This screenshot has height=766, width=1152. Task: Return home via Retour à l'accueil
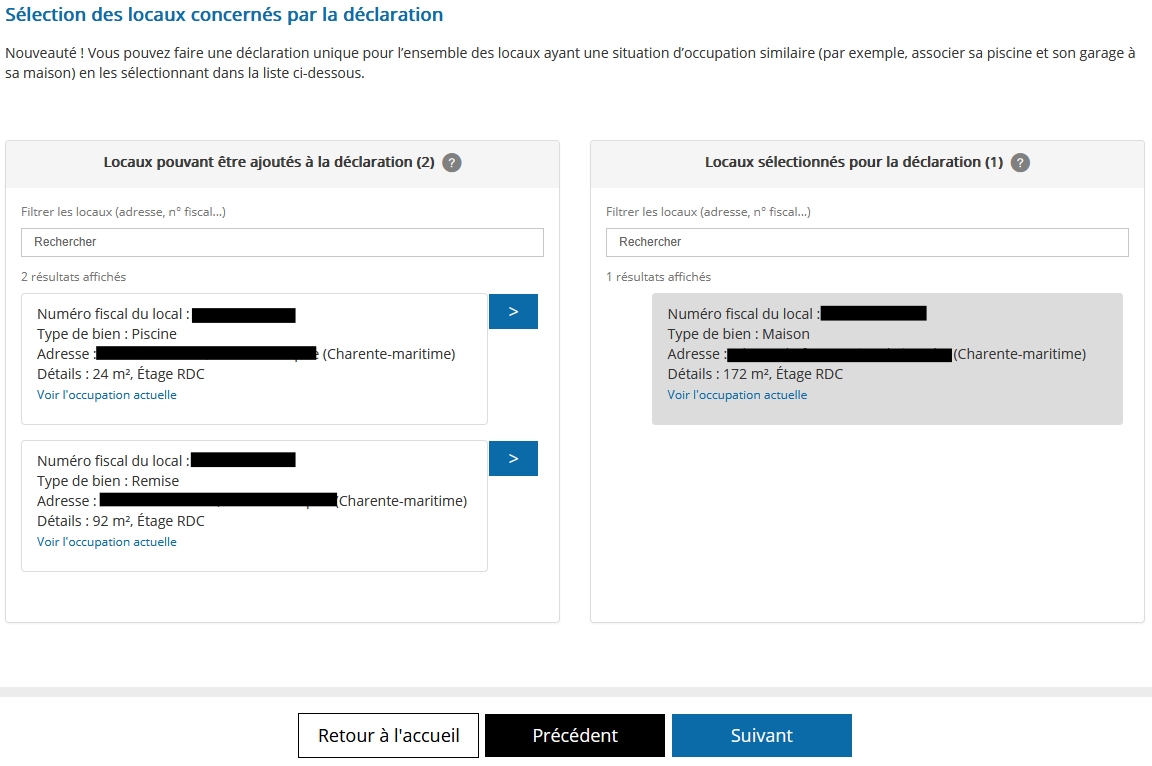tap(388, 735)
